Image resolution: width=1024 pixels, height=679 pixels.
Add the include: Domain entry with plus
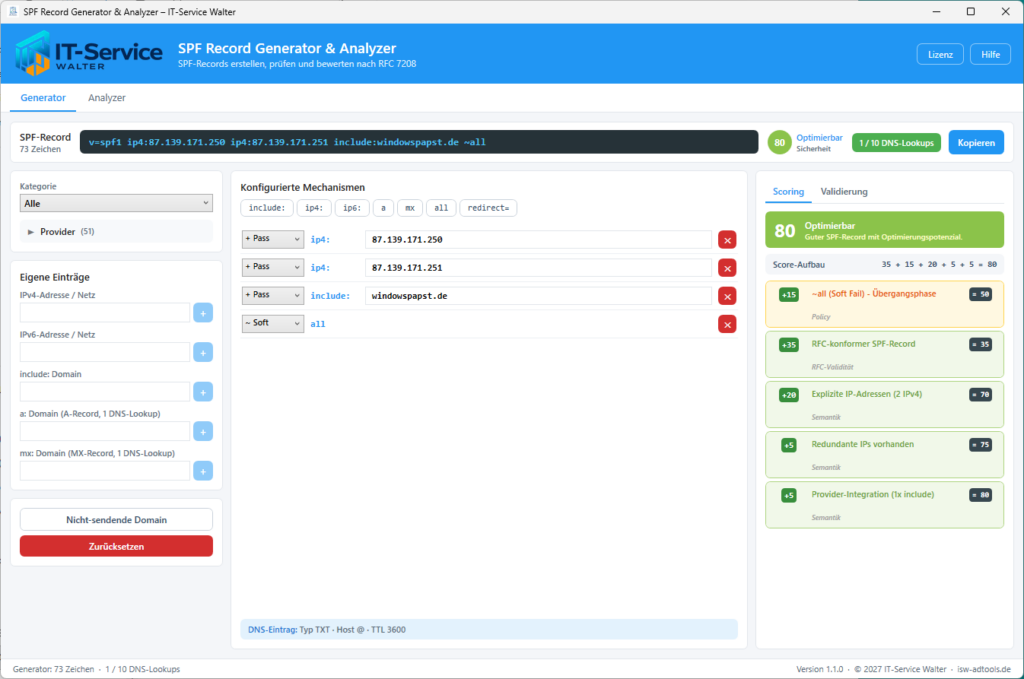click(x=203, y=392)
